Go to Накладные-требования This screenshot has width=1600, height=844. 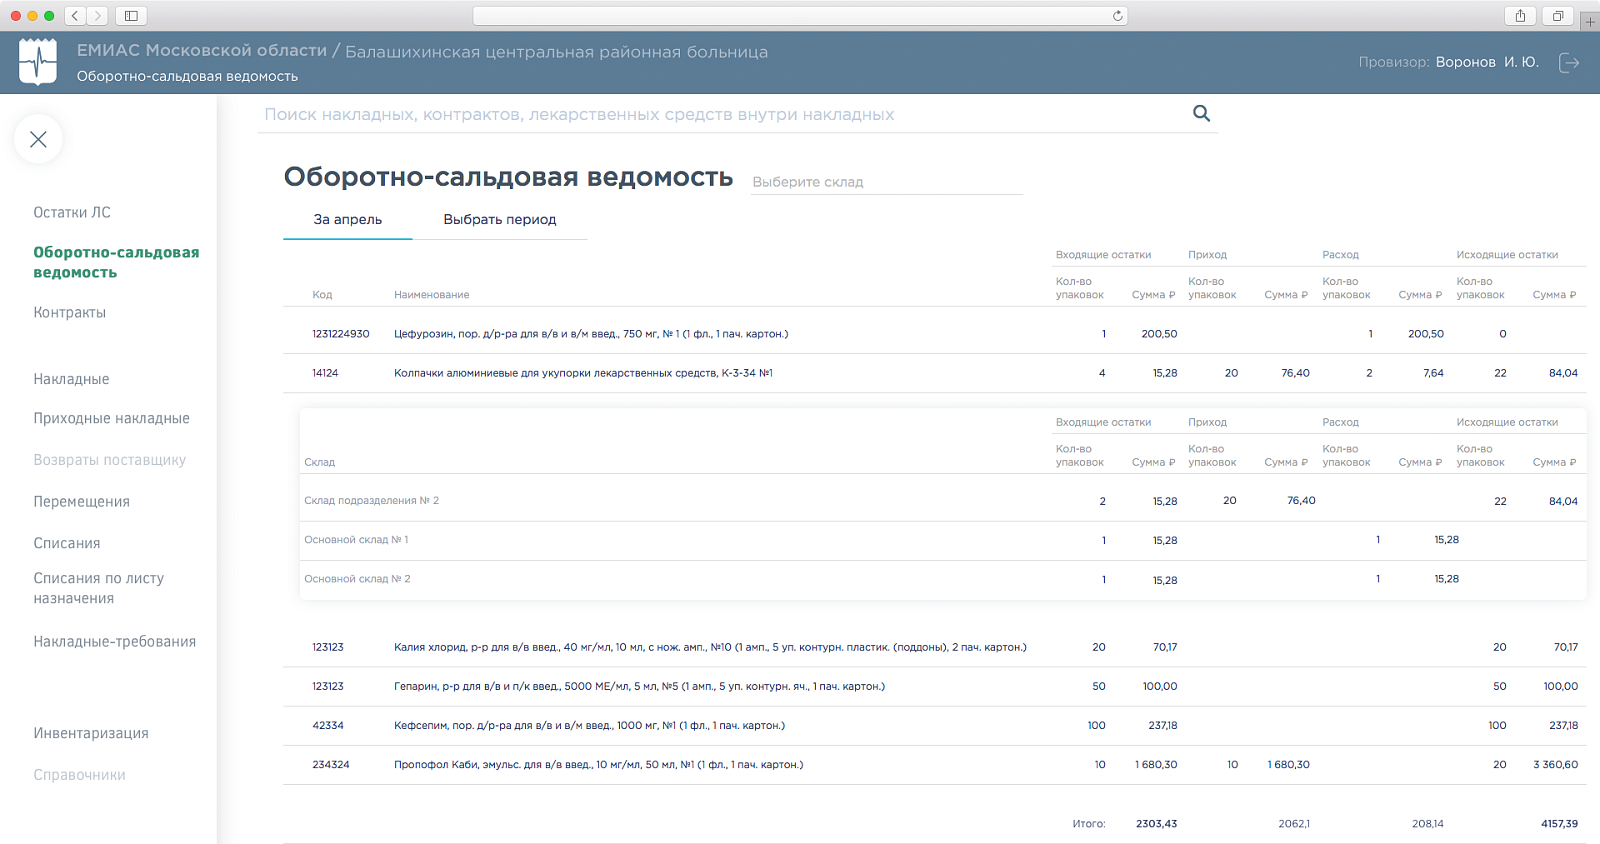(114, 642)
